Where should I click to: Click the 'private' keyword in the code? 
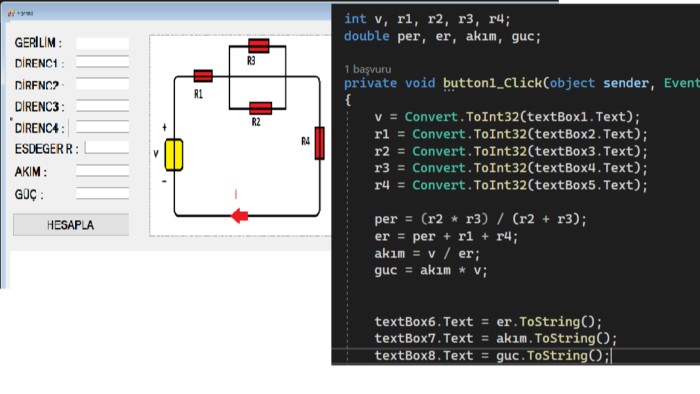pos(370,83)
